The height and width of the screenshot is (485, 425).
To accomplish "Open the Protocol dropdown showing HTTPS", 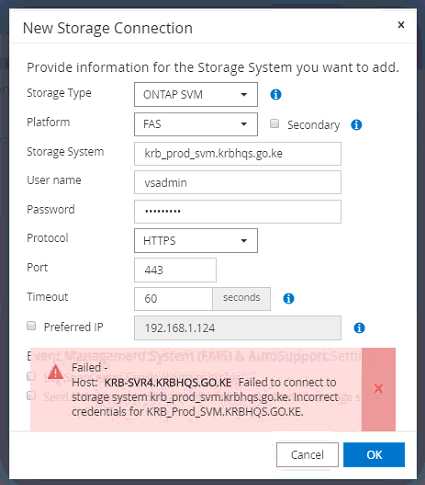I will [x=196, y=240].
